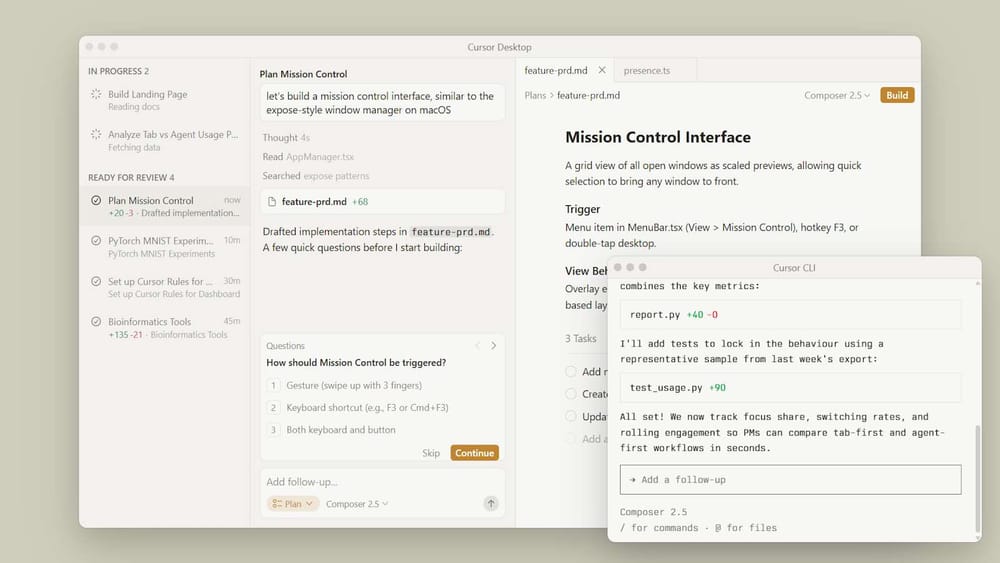Open the Bioinformatics Tools task
This screenshot has height=563, width=1000.
click(165, 328)
